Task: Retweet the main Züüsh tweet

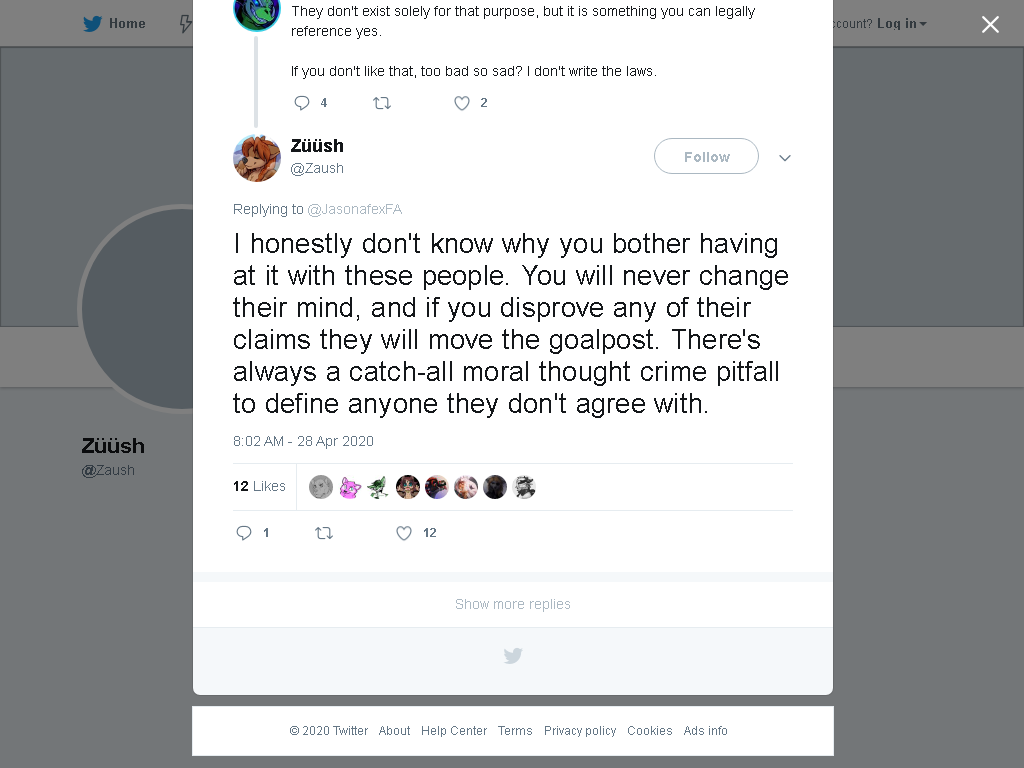Action: 324,533
